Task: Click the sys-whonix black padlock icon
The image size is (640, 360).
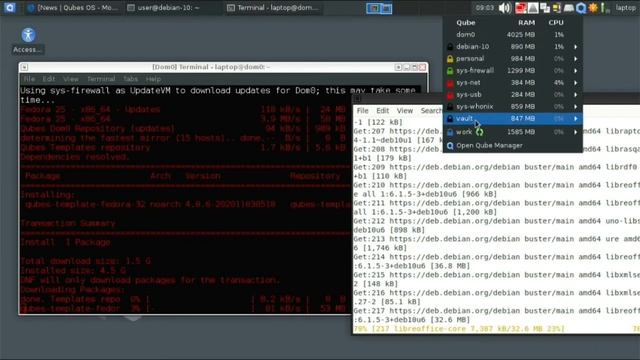Action: click(x=450, y=107)
